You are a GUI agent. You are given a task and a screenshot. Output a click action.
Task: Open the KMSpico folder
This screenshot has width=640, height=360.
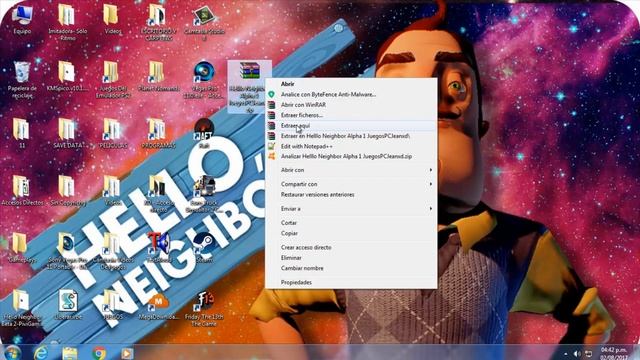pyautogui.click(x=67, y=76)
